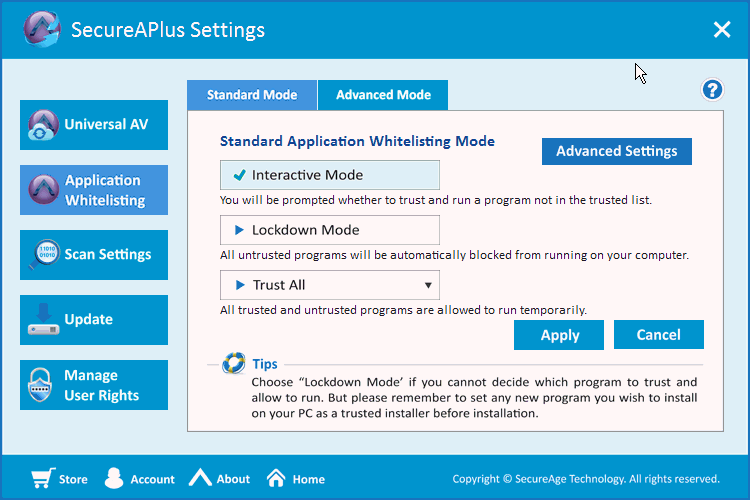
Task: Enable Lockdown Mode option
Action: [330, 230]
